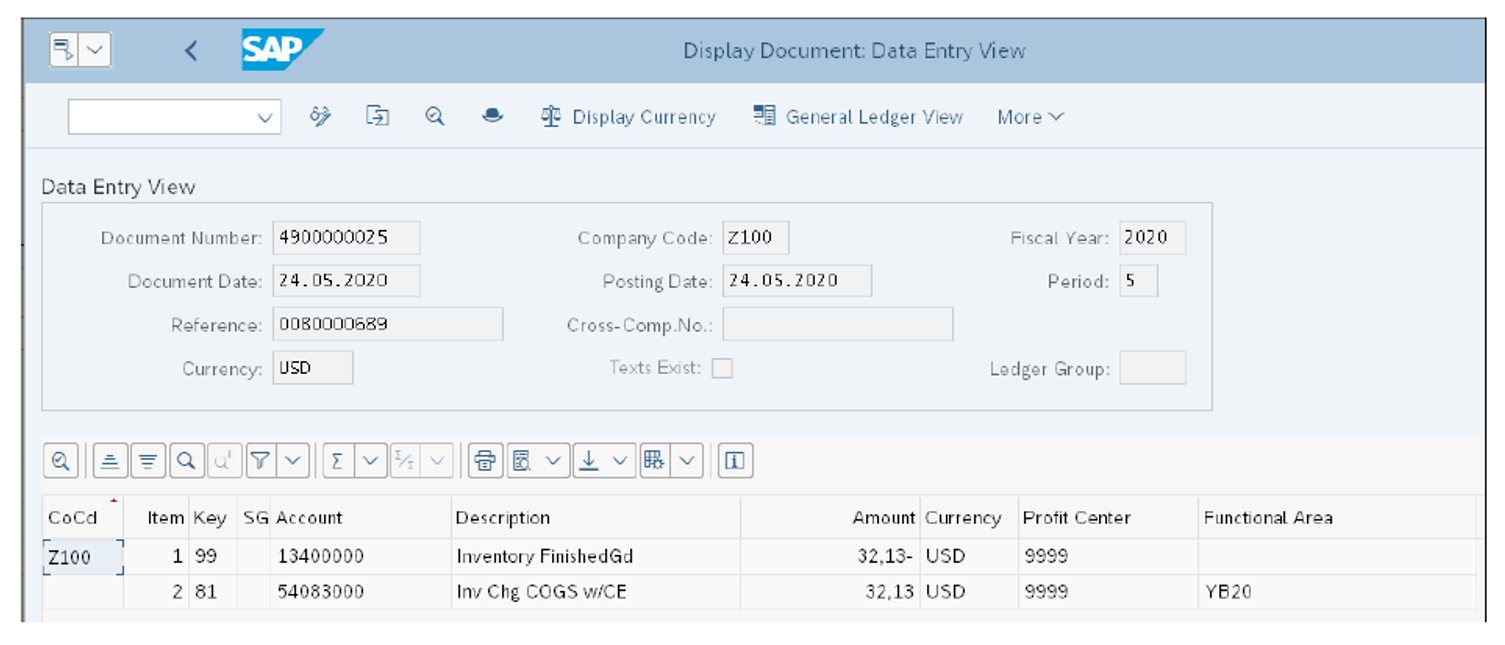This screenshot has height=645, width=1505.
Task: Click the magnifier search icon in the header toolbar
Action: pos(433,117)
